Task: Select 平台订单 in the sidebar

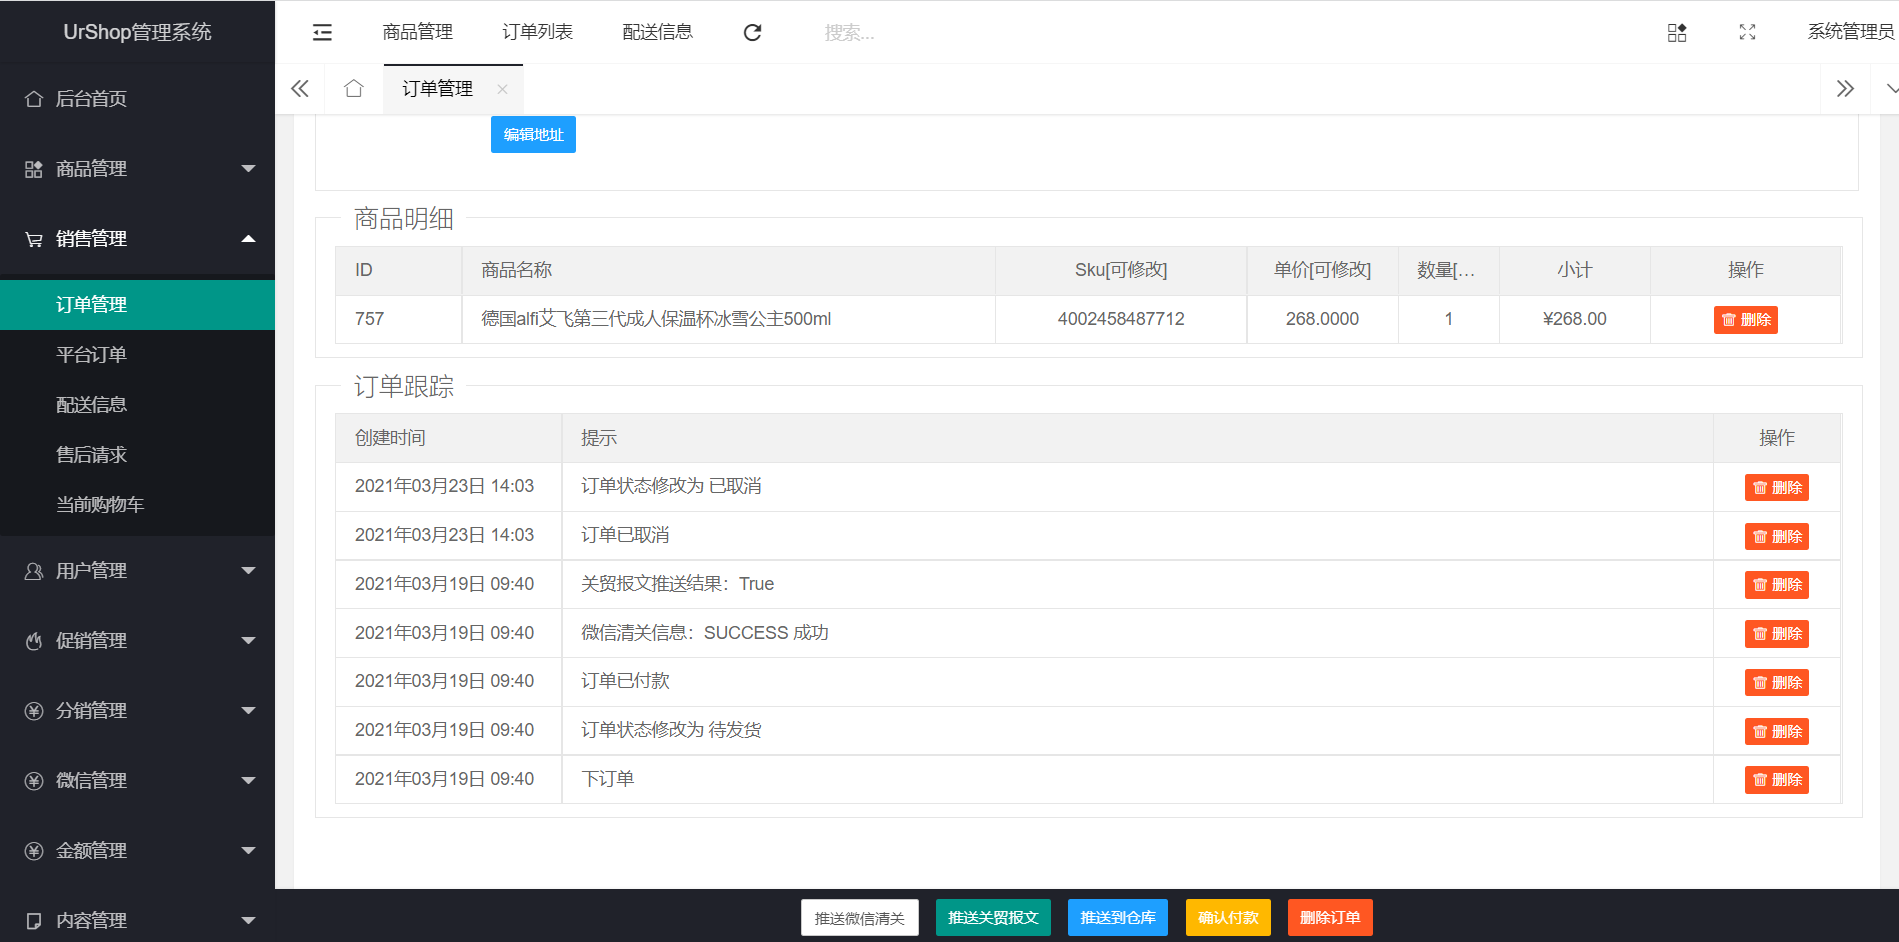Action: click(x=92, y=355)
